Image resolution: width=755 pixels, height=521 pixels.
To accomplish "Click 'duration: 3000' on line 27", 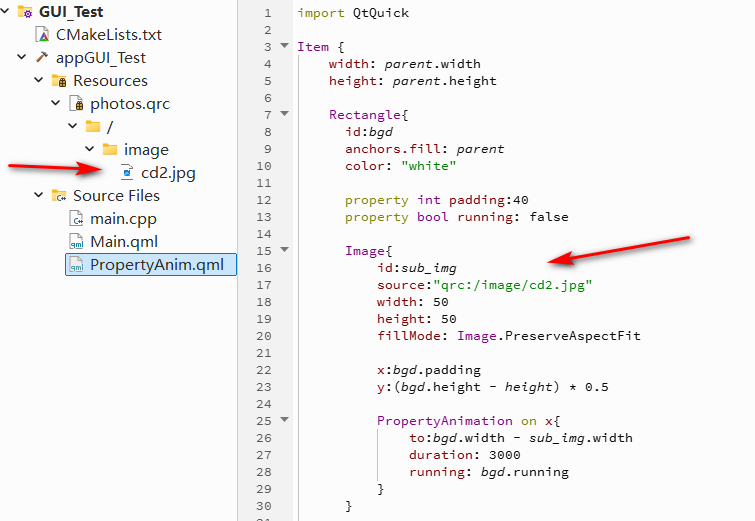I will pos(465,455).
